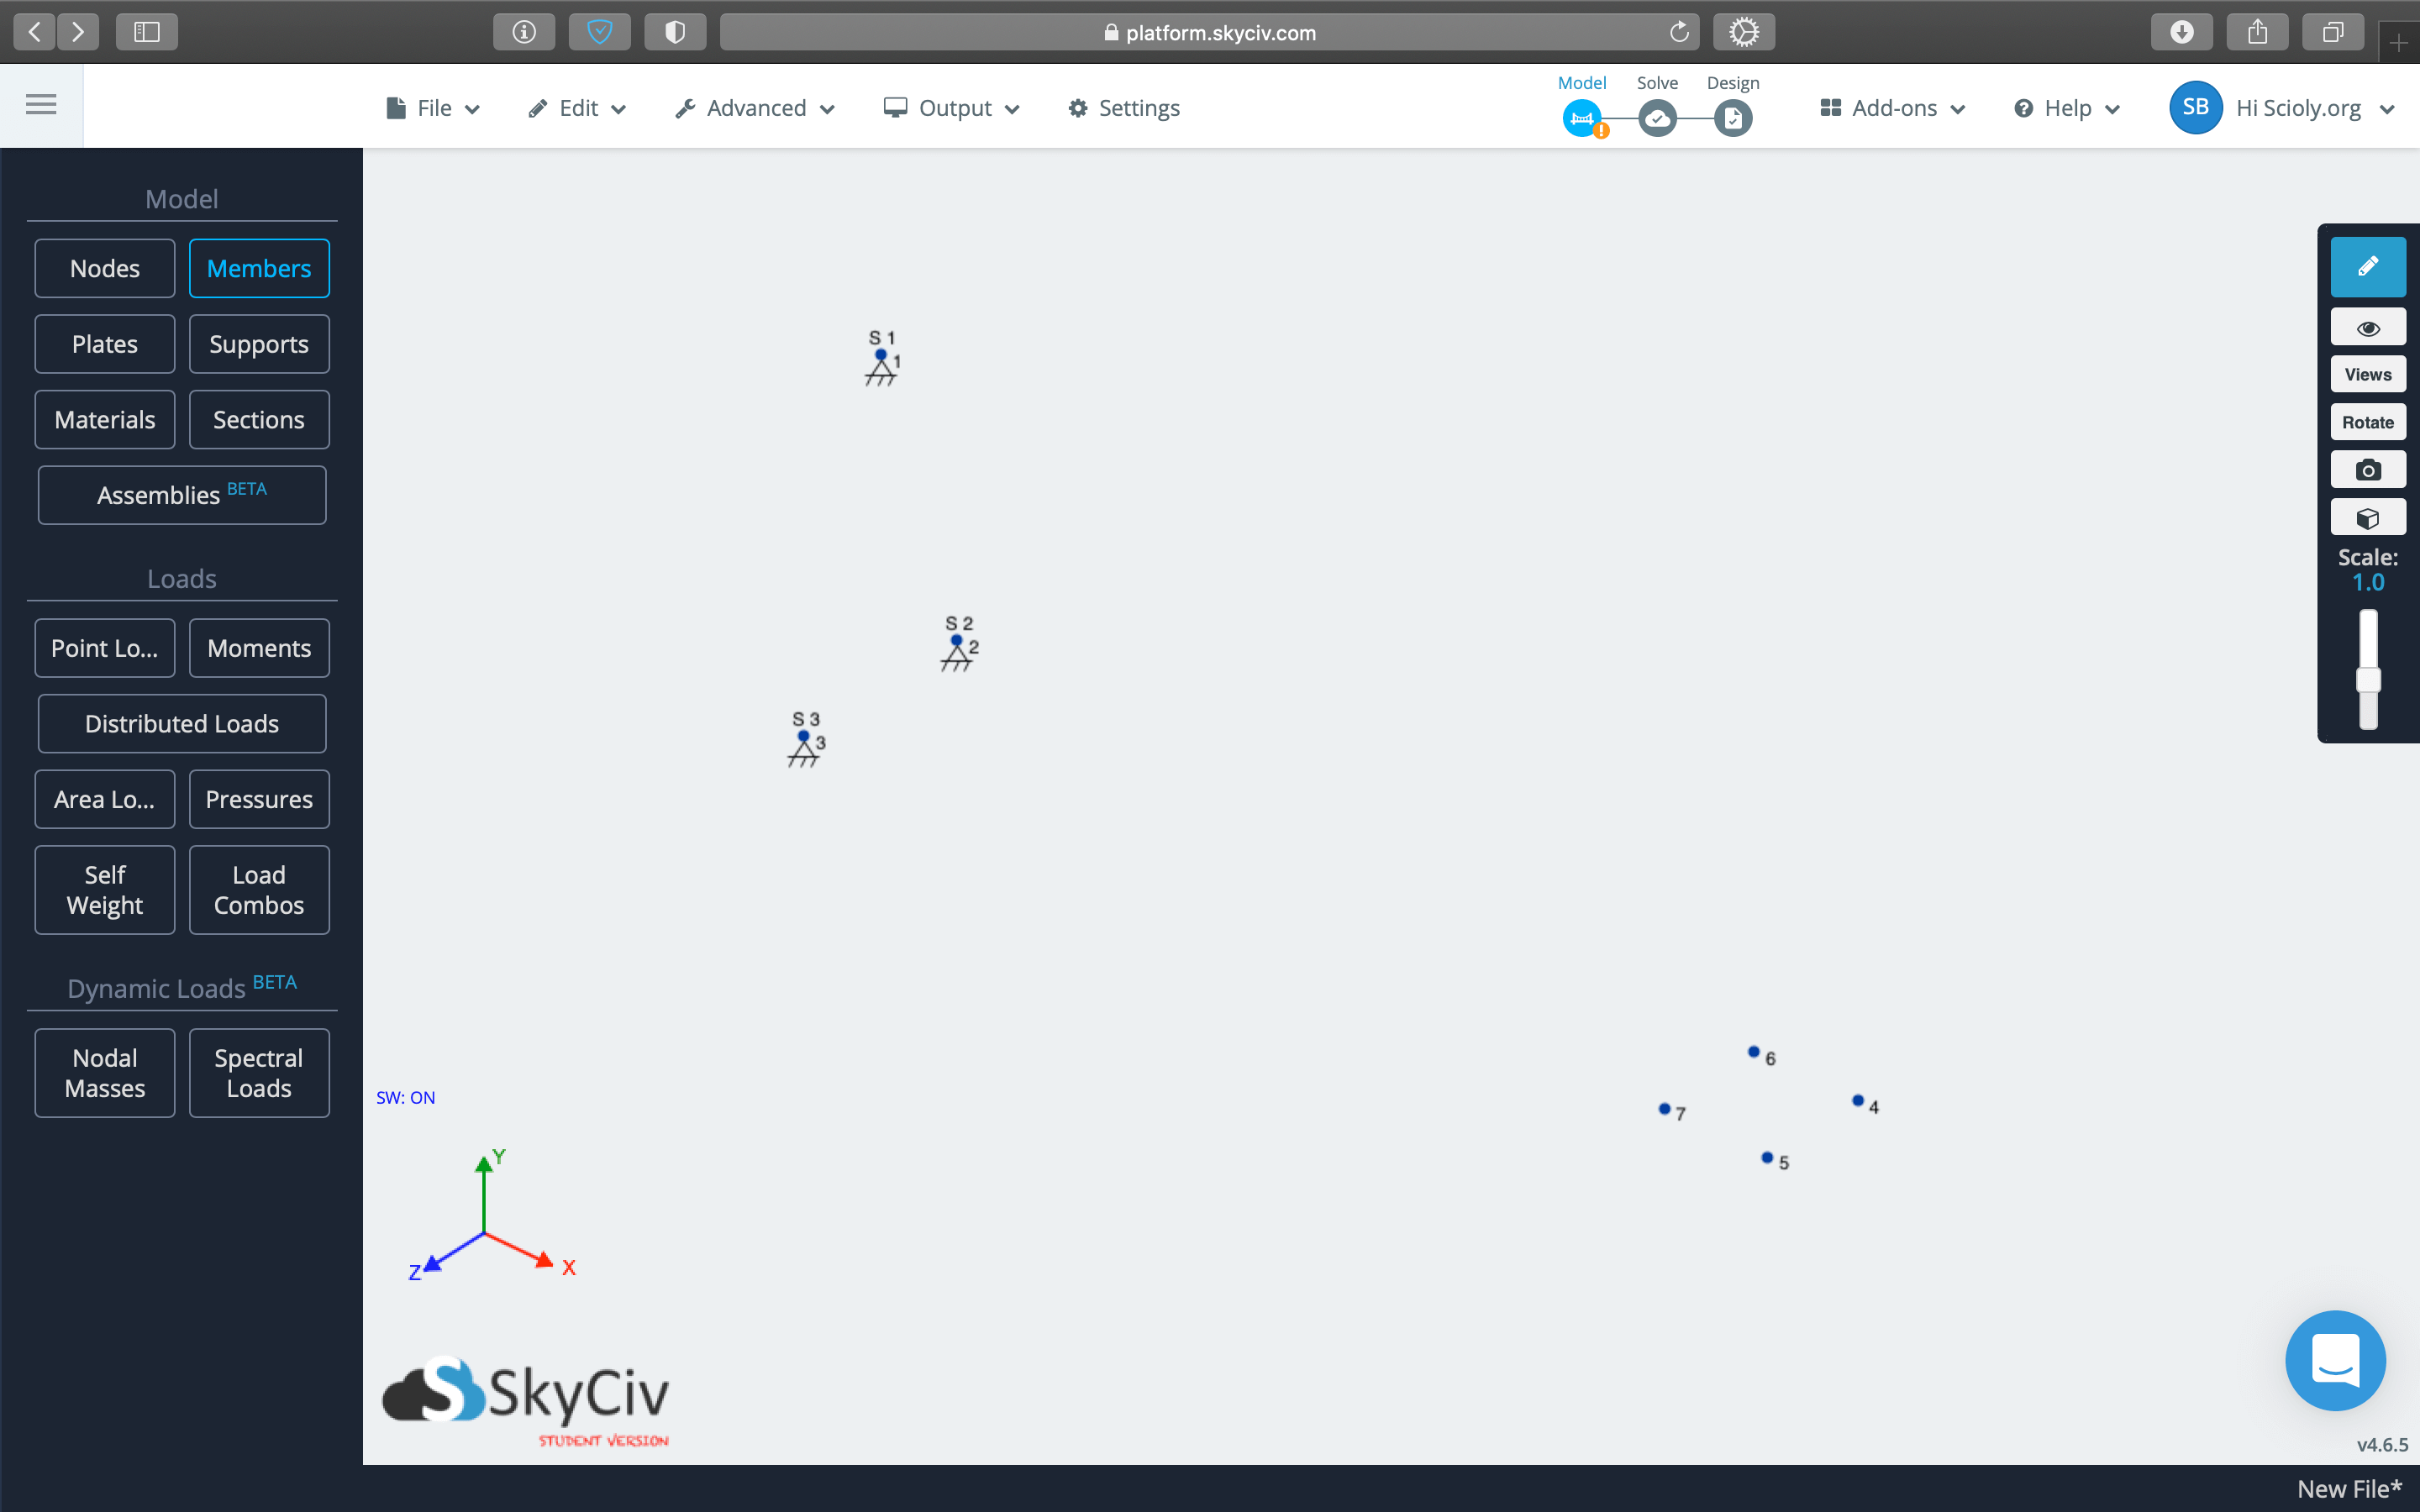Open Nodal Masses panel
This screenshot has width=2420, height=1512.
(x=105, y=1073)
